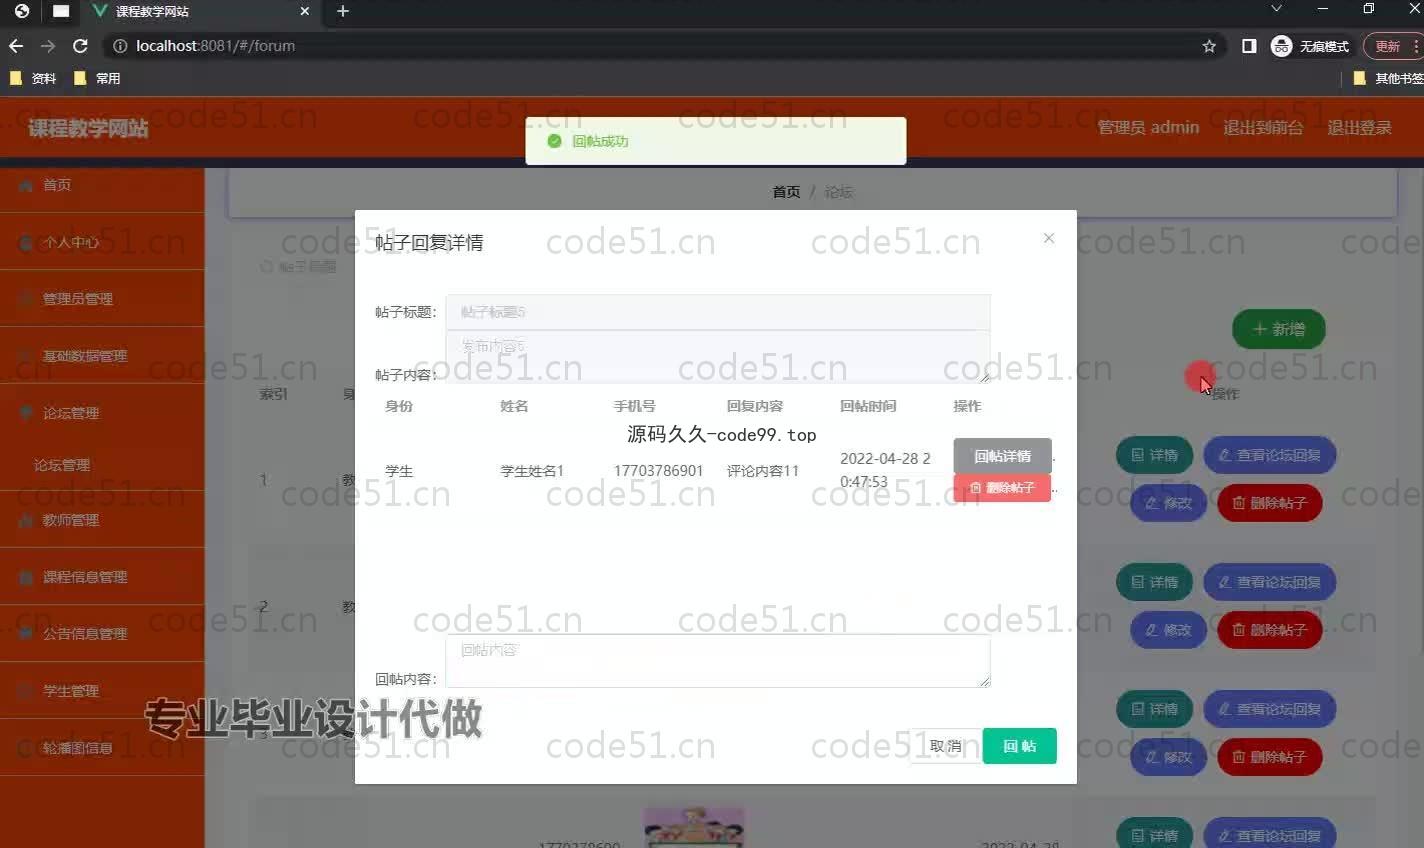1424x848 pixels.
Task: Click 管理员 admin label in header
Action: tap(1148, 127)
